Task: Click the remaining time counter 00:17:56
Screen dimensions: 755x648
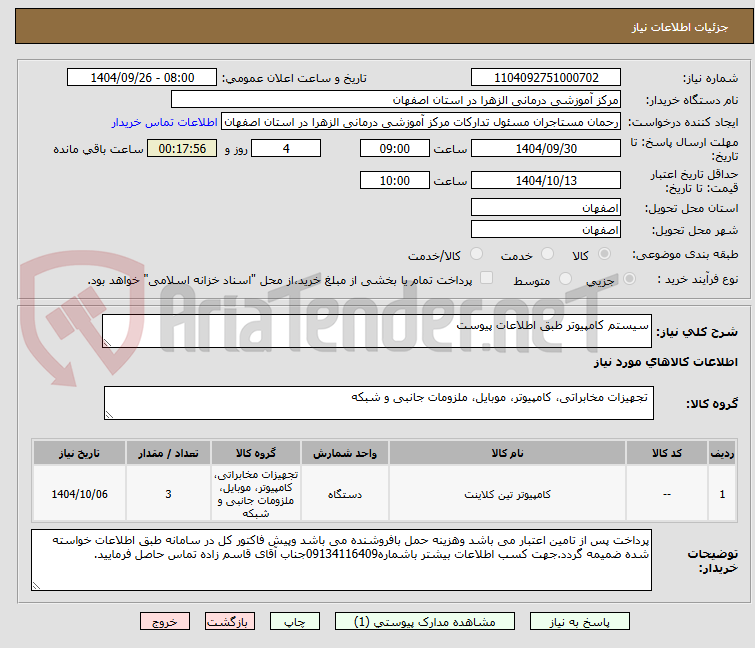Action: click(182, 148)
